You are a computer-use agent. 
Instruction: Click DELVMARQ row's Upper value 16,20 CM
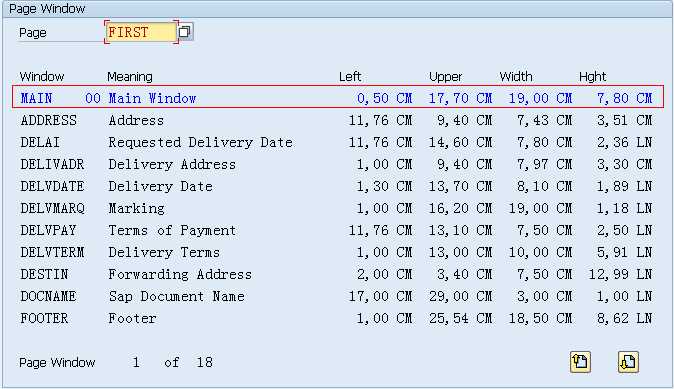pyautogui.click(x=460, y=208)
